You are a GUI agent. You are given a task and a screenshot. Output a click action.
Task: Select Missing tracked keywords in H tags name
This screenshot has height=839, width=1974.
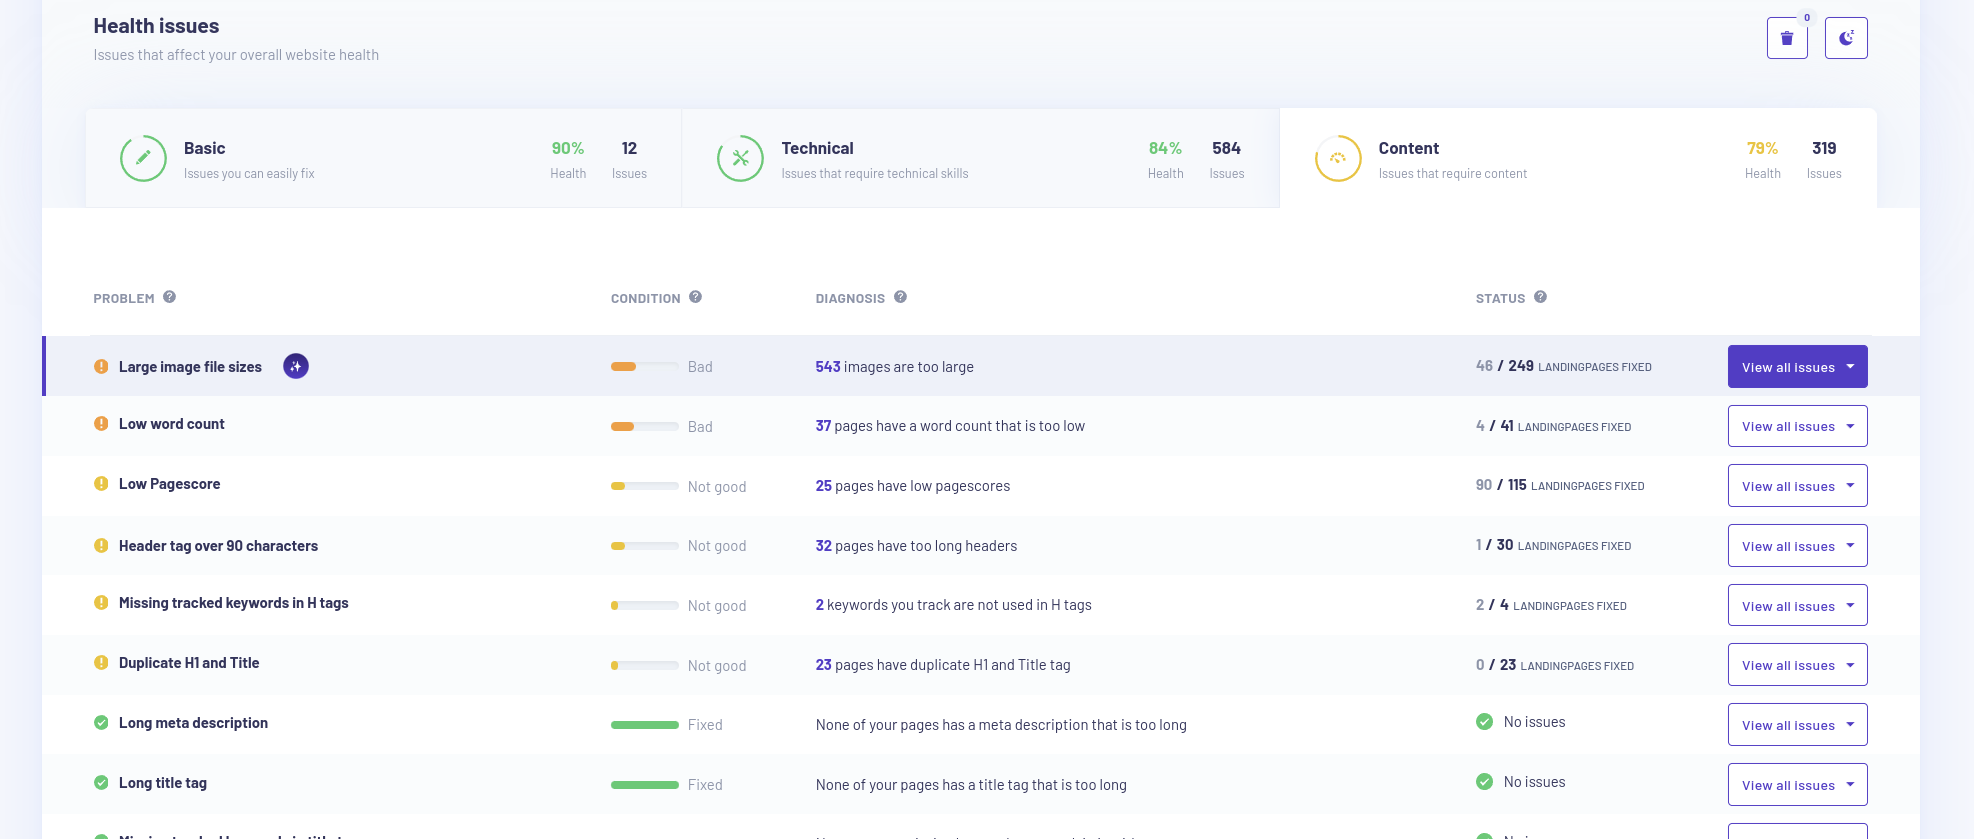pyautogui.click(x=234, y=603)
